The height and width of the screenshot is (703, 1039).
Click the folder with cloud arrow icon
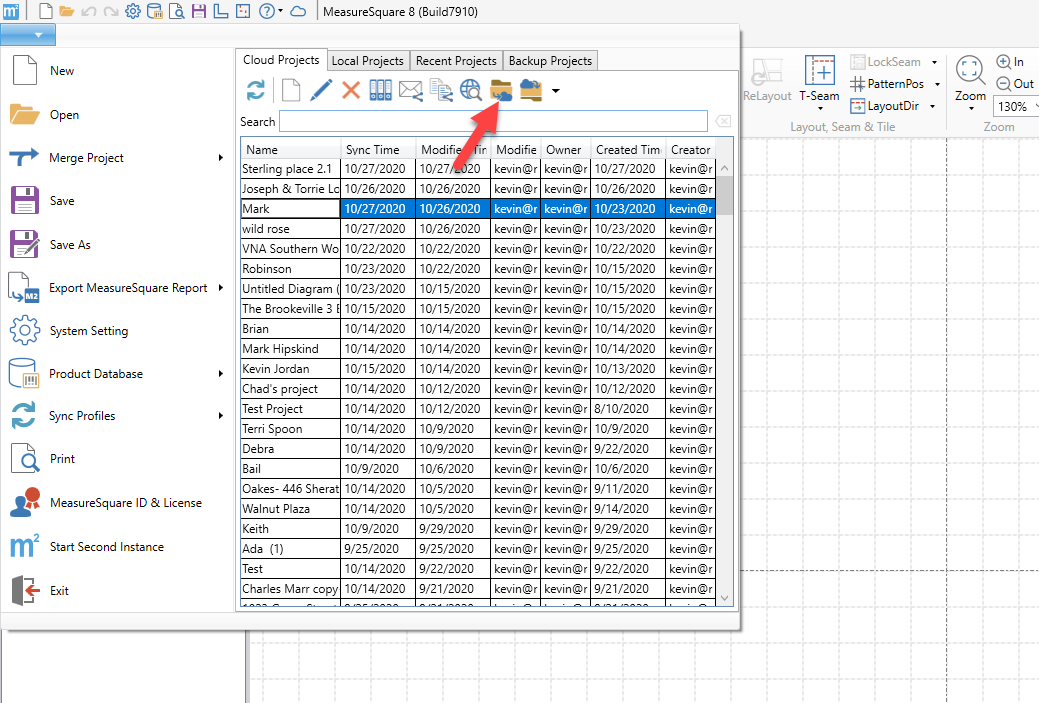501,91
